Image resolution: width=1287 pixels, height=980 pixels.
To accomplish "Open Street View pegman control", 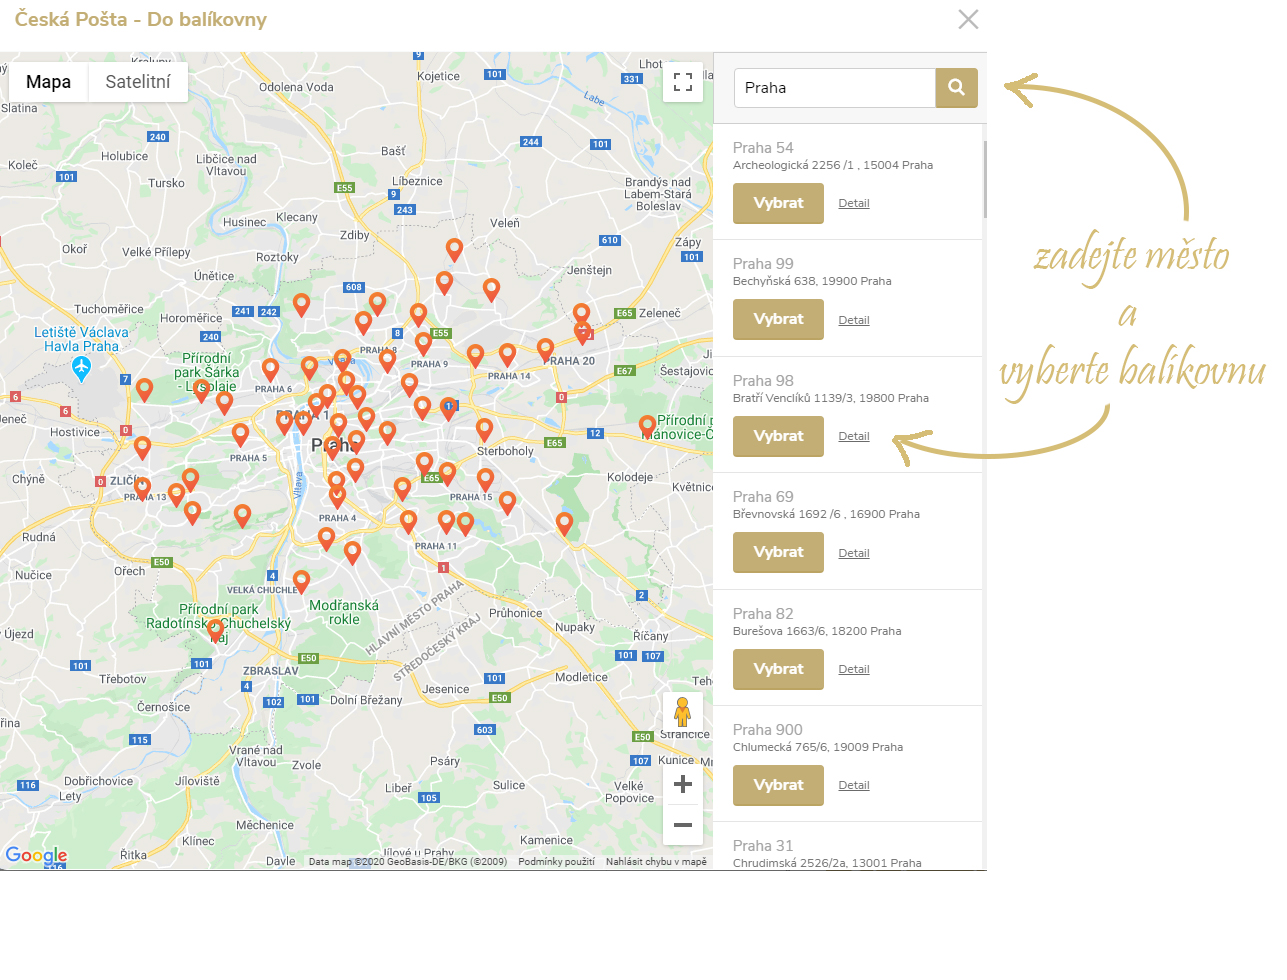I will (x=683, y=712).
